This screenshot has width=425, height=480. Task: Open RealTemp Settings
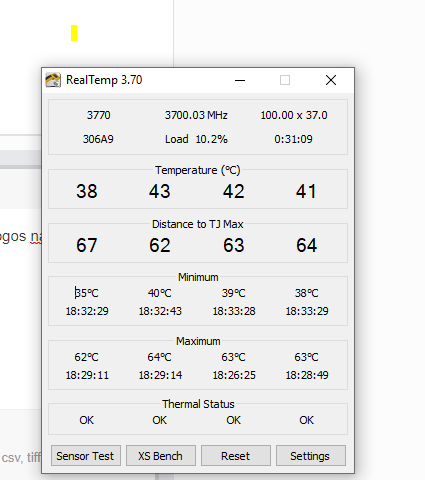[311, 456]
